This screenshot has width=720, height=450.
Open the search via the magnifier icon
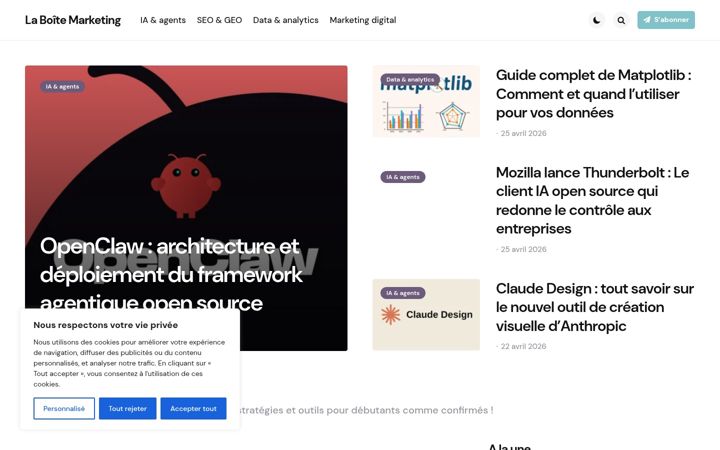(x=621, y=20)
